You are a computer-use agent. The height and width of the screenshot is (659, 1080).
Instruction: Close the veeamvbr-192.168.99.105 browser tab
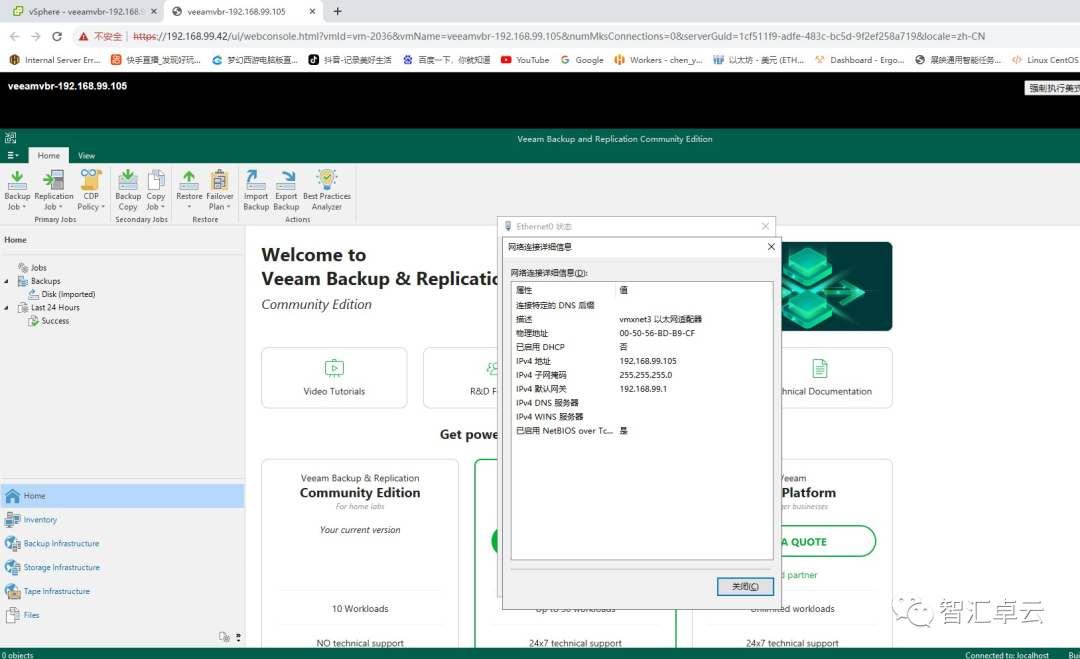pyautogui.click(x=312, y=12)
